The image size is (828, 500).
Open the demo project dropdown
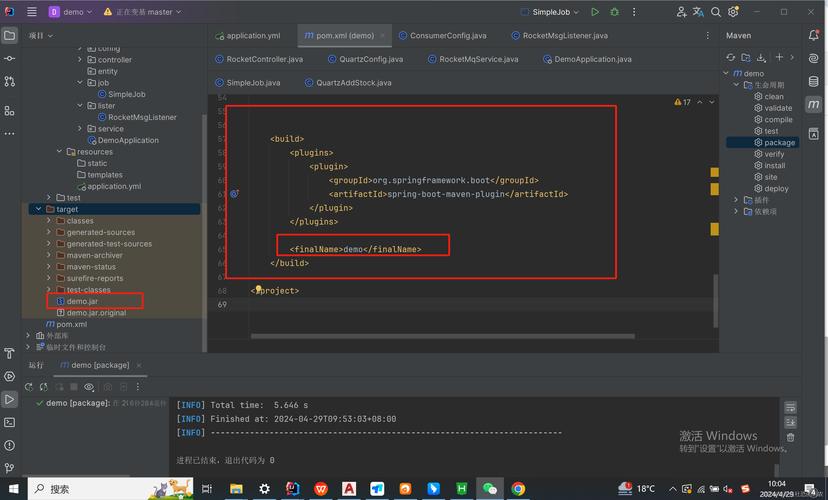pyautogui.click(x=70, y=12)
